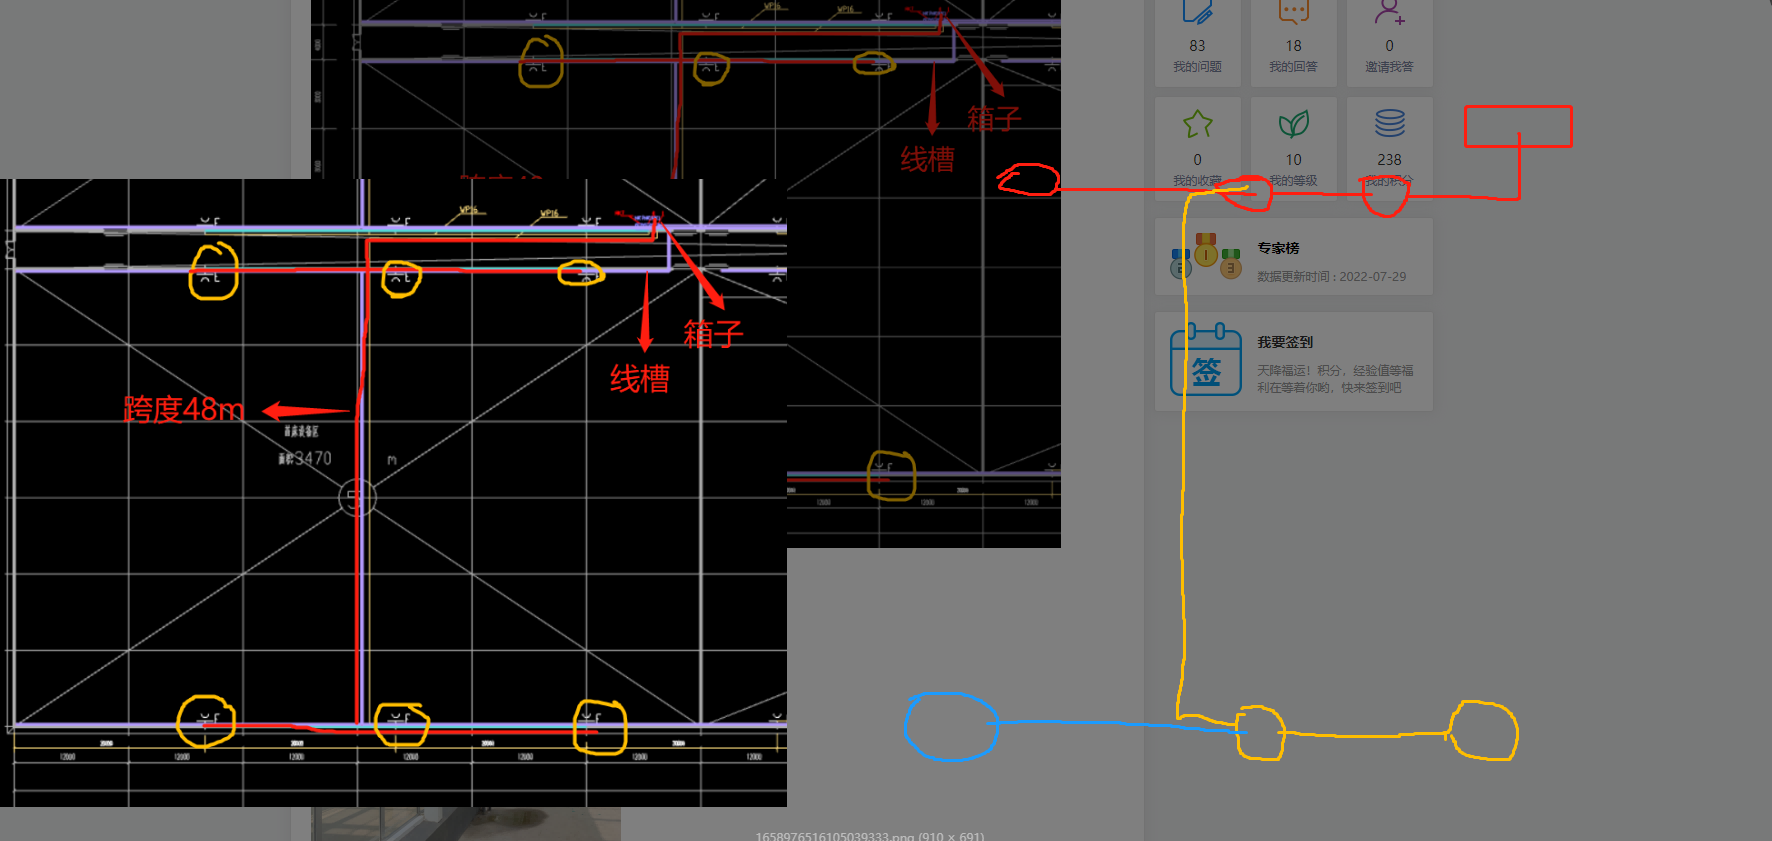Click the 签 calendar check-in icon
1772x841 pixels.
1206,360
